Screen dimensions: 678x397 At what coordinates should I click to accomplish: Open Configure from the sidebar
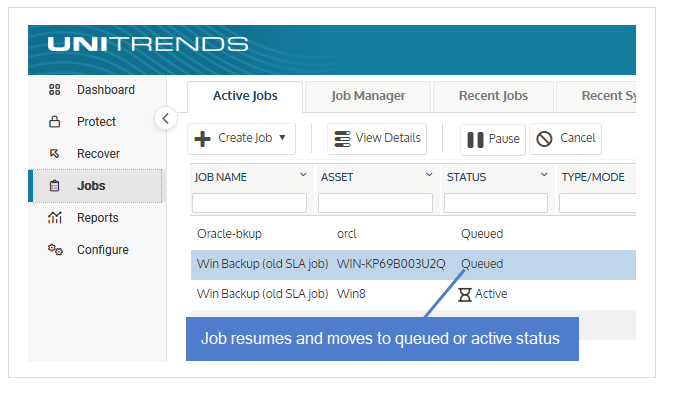(97, 250)
